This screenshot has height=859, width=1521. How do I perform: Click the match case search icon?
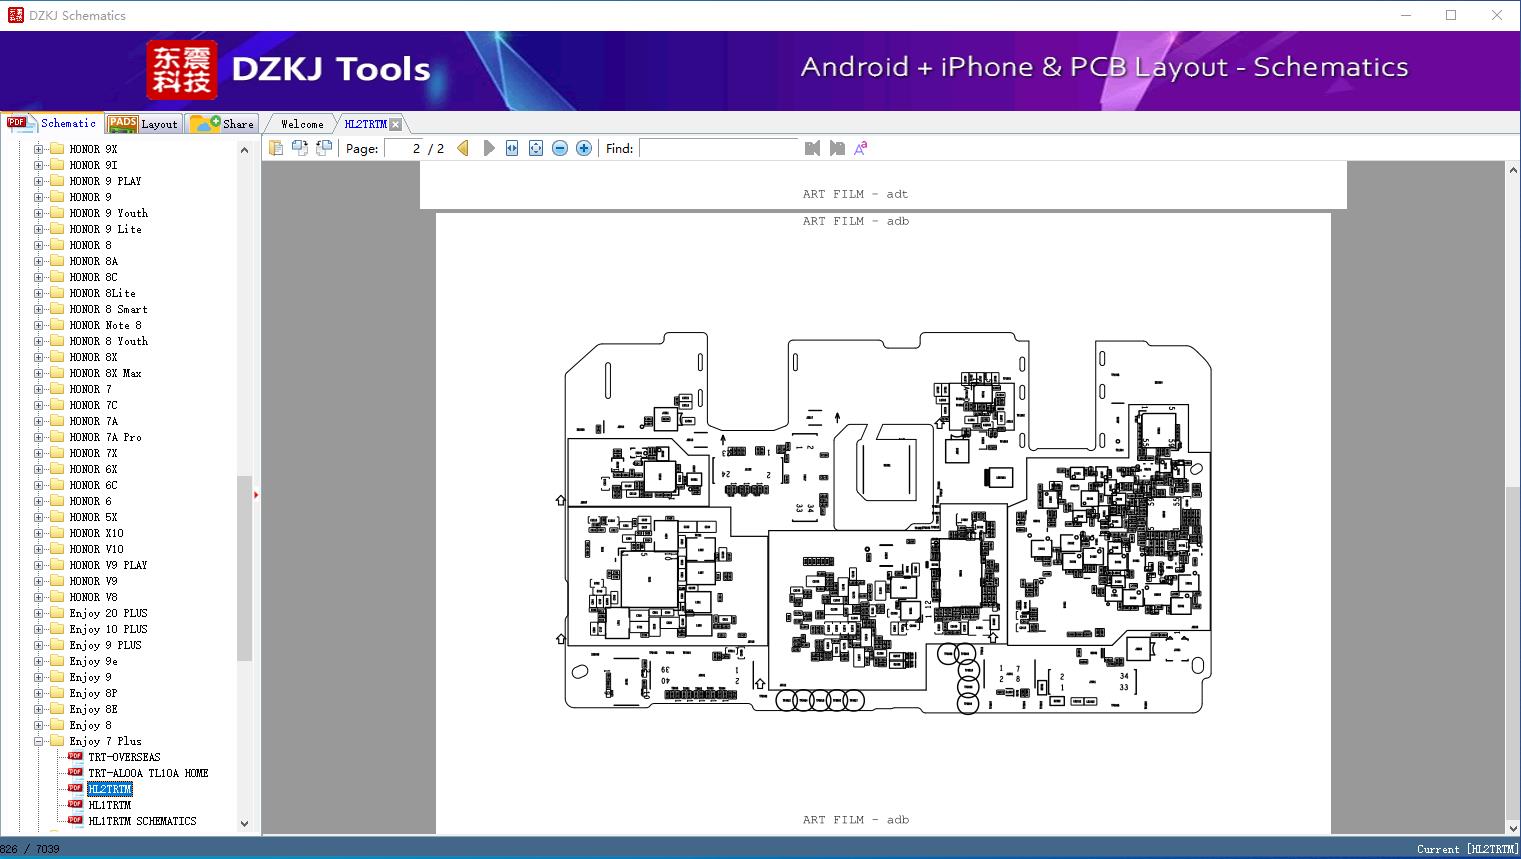[x=860, y=148]
